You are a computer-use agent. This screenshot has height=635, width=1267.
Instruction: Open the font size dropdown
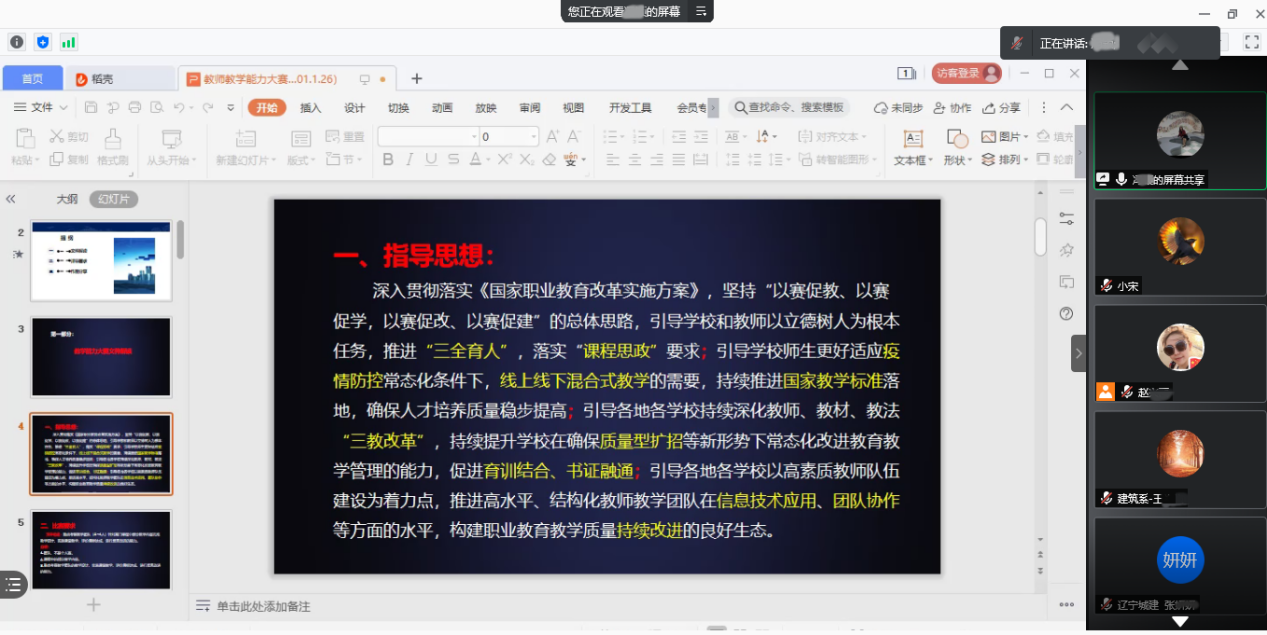coord(533,137)
